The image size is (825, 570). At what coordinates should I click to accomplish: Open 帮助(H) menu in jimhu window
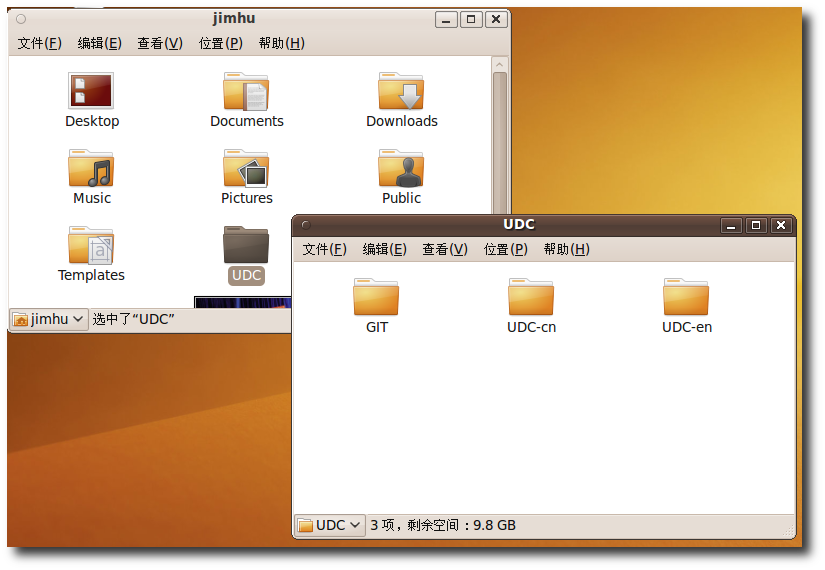[281, 43]
